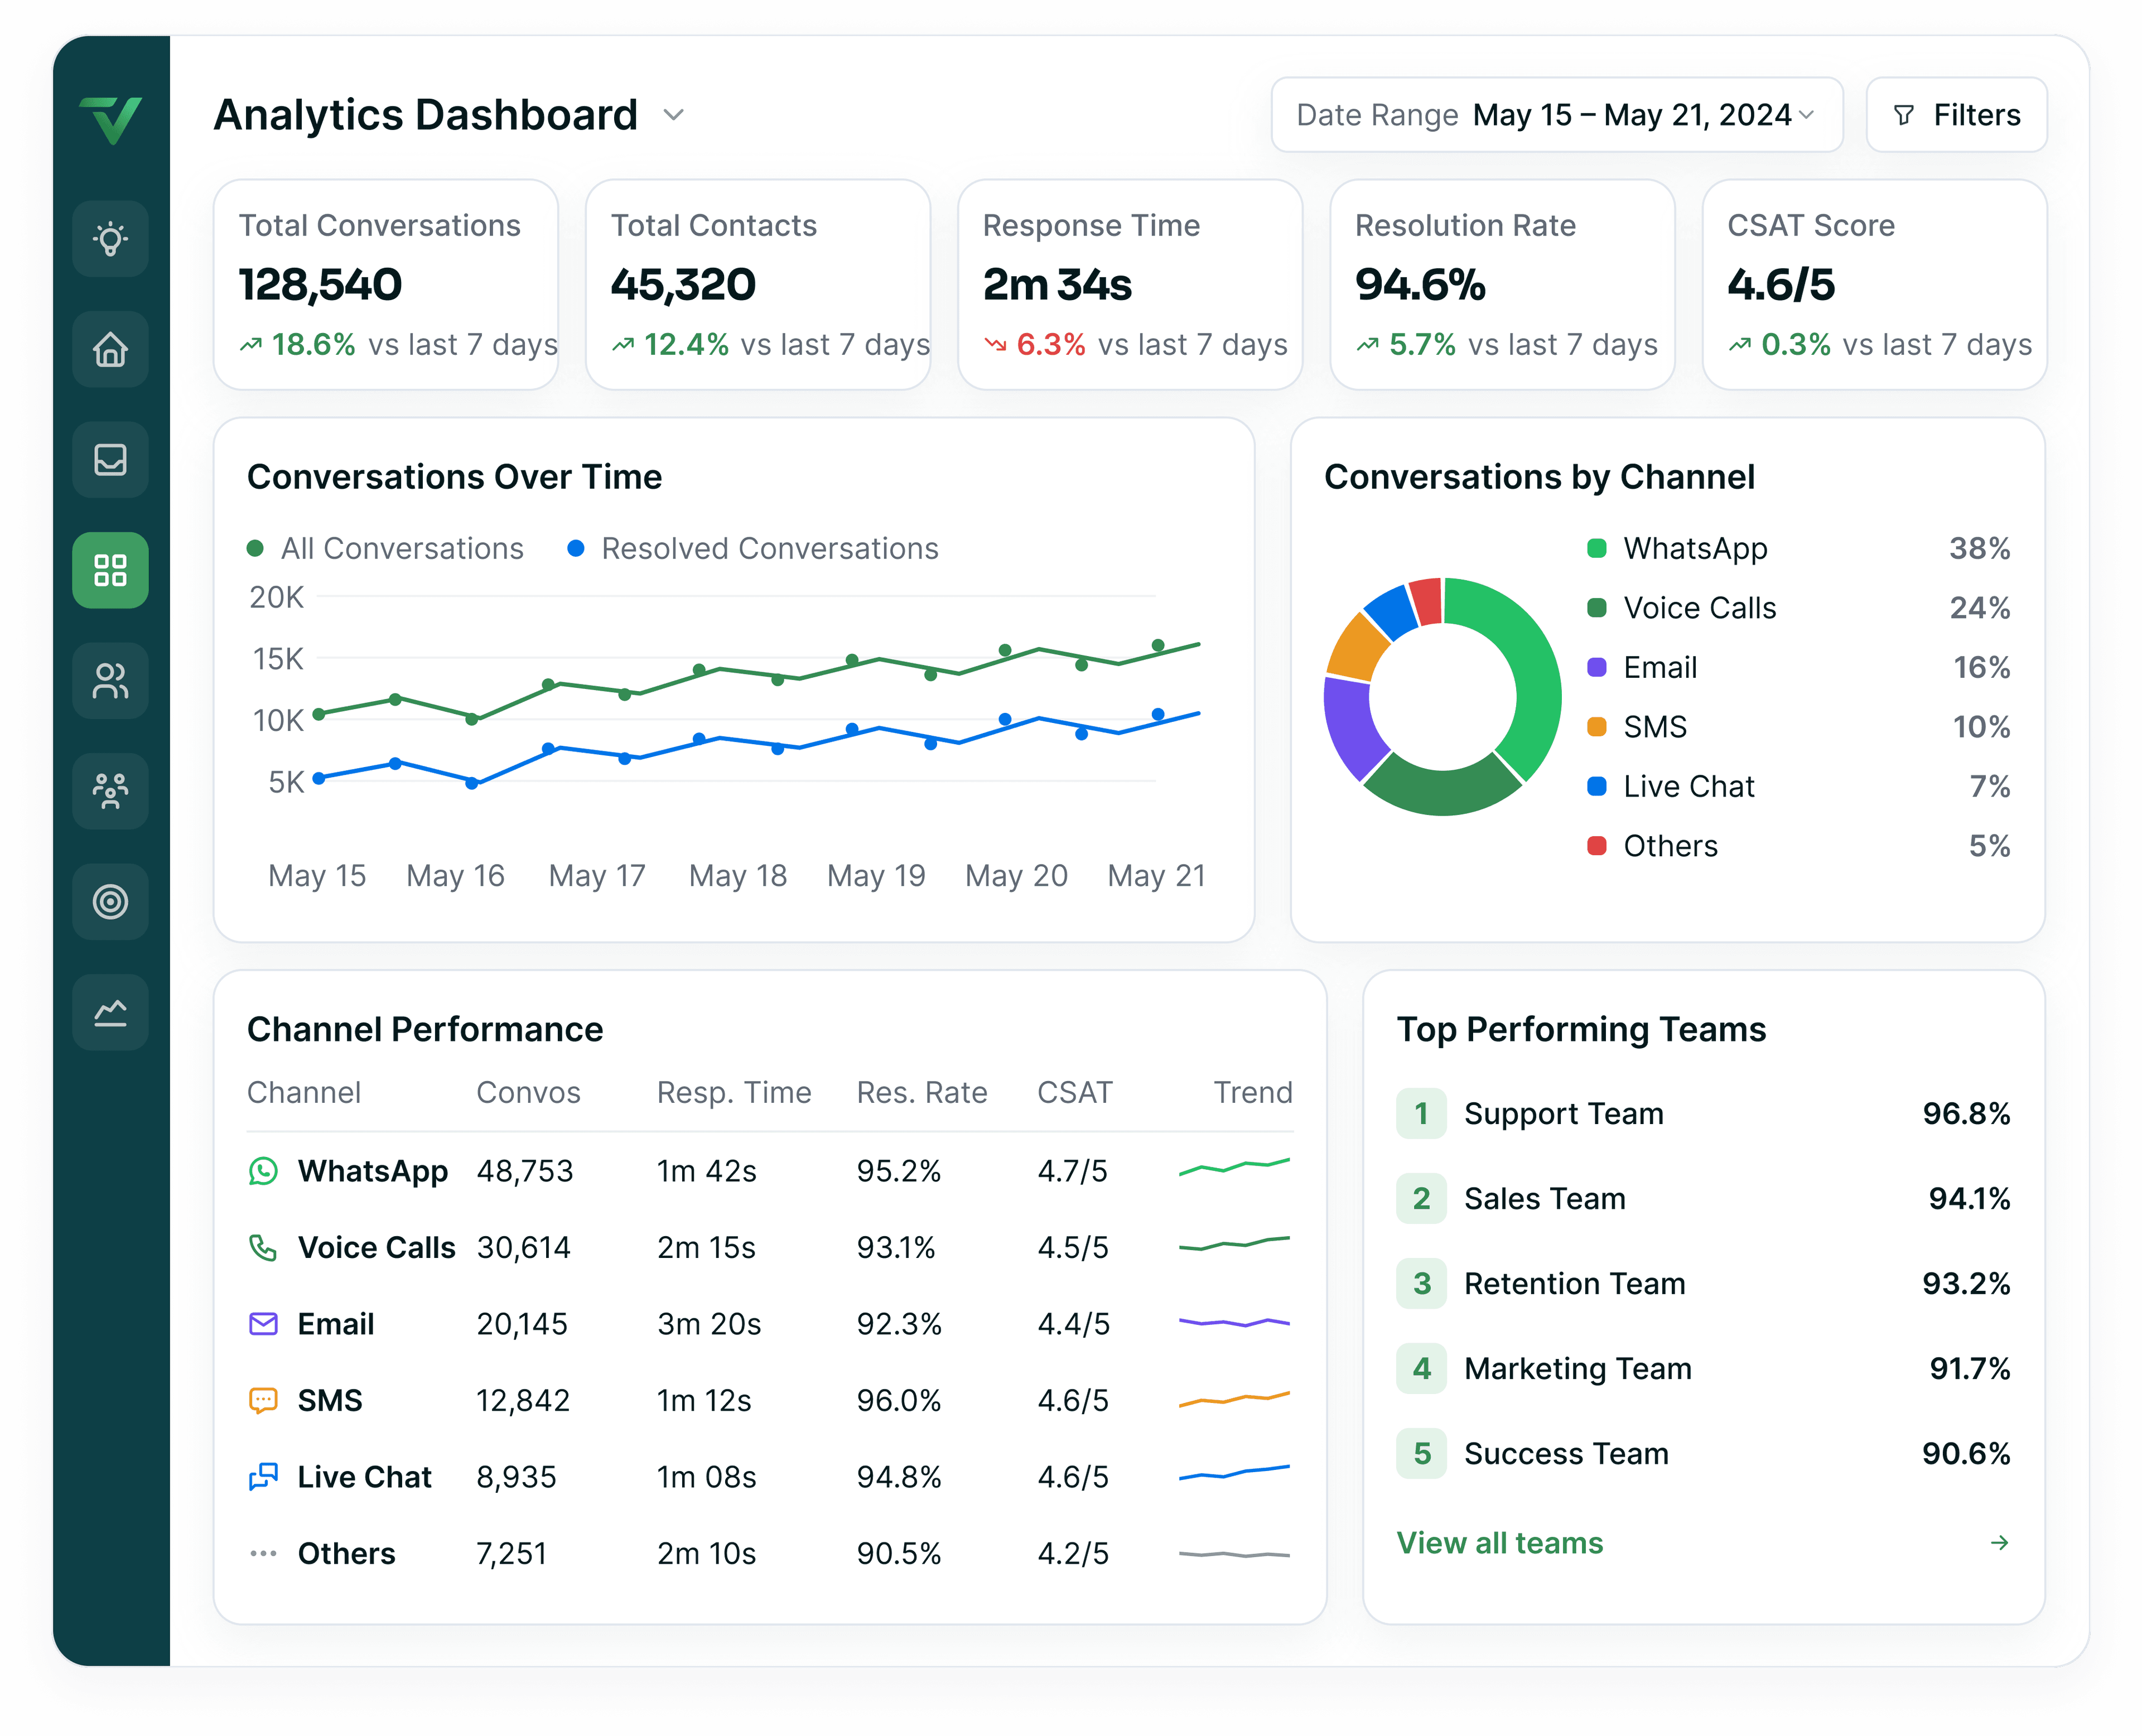Image resolution: width=2142 pixels, height=1736 pixels.
Task: Click the green checkmark logo in sidebar
Action: click(x=110, y=120)
